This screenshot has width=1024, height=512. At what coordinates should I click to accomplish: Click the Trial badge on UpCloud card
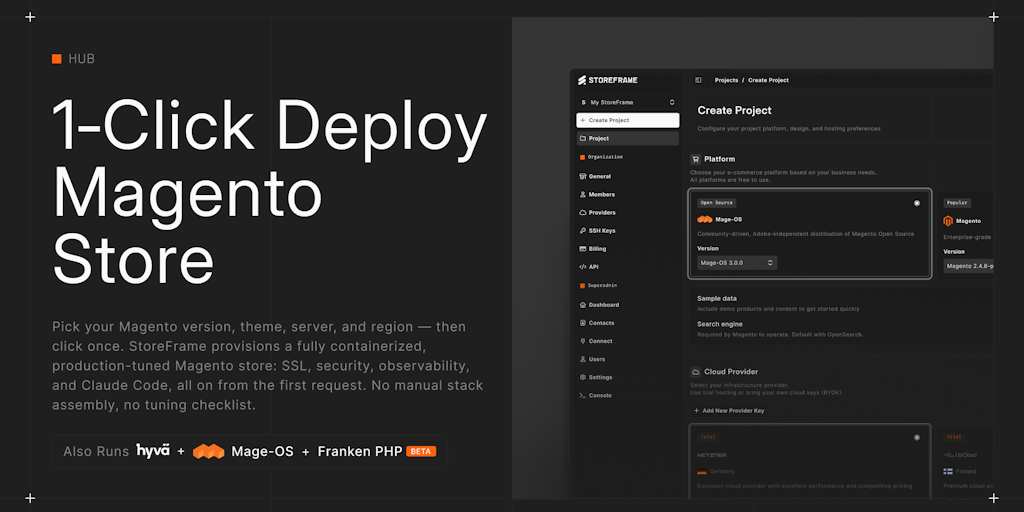(x=954, y=437)
